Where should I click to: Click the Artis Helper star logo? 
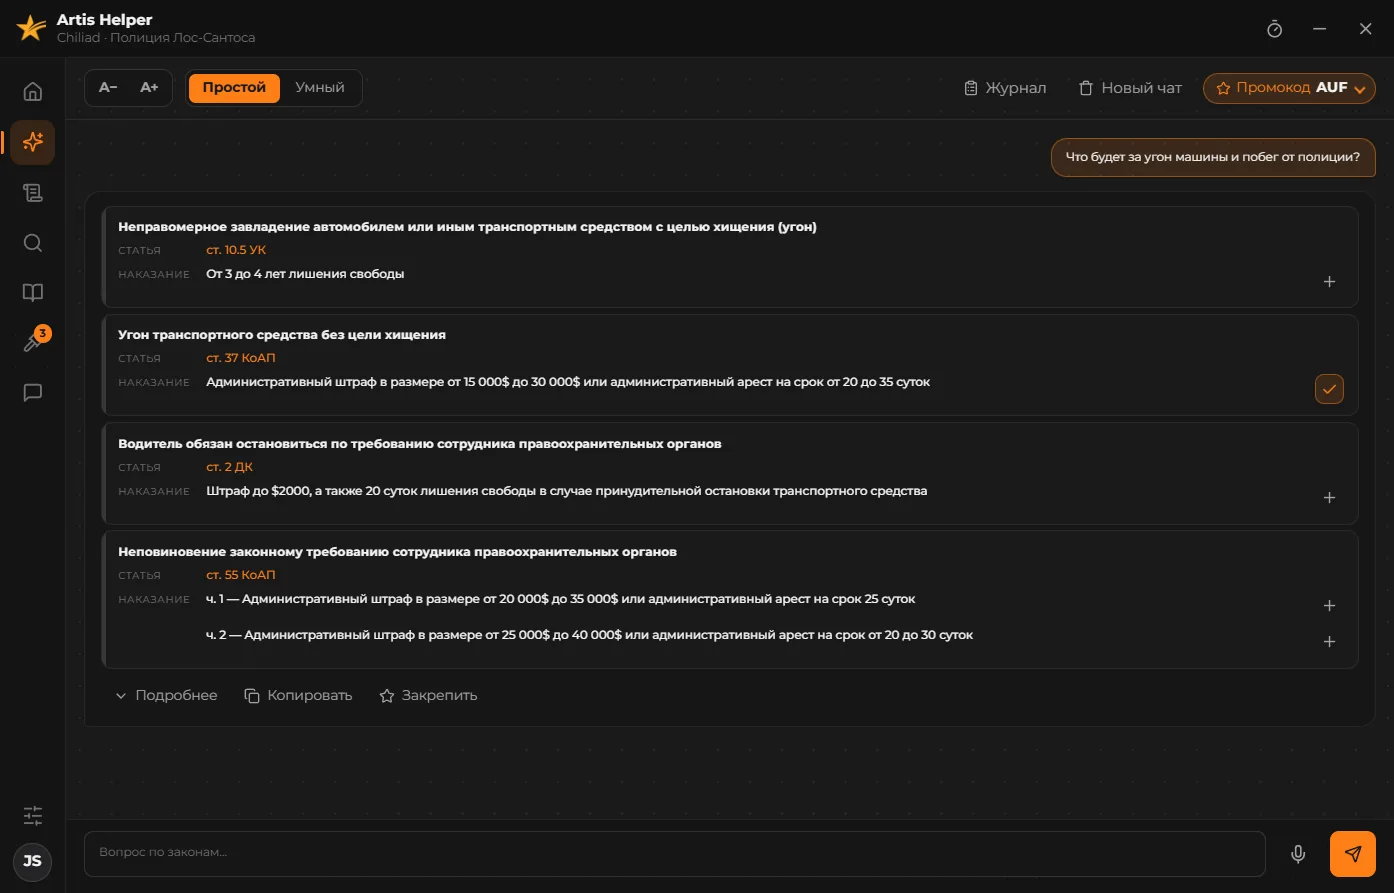point(31,28)
